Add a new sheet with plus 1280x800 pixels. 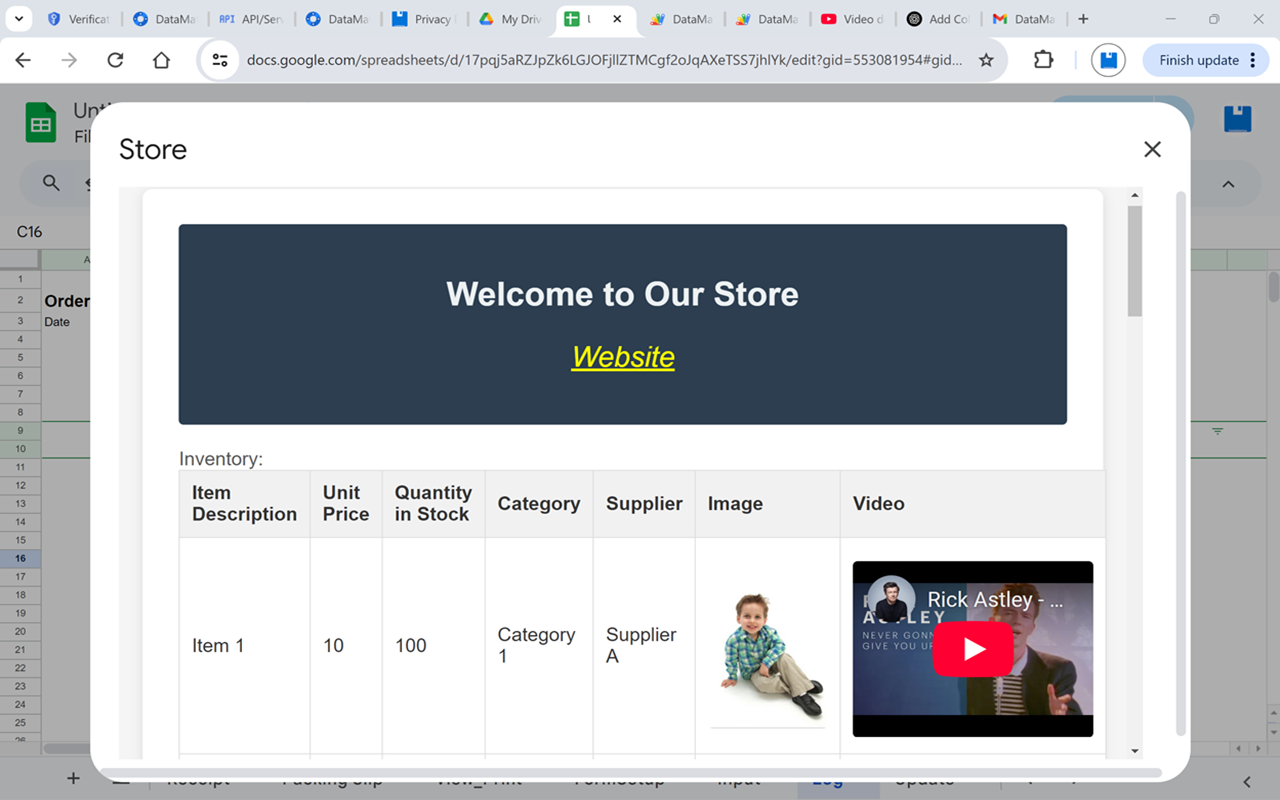tap(72, 779)
